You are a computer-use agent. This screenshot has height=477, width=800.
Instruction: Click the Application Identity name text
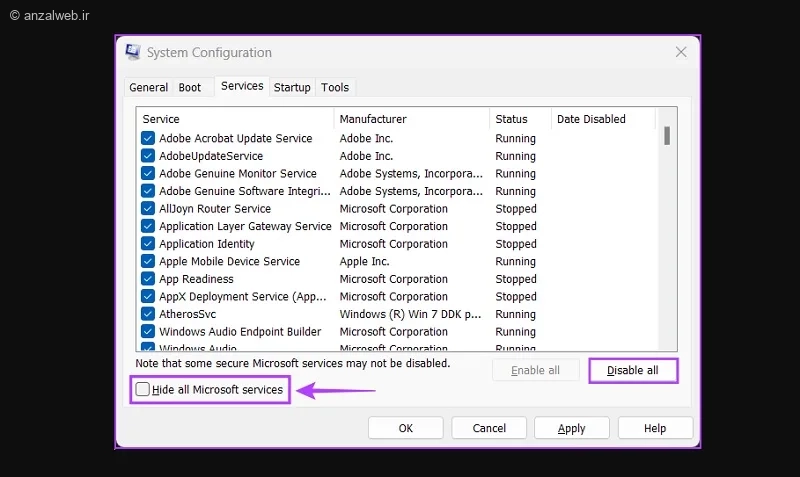pyautogui.click(x=207, y=244)
